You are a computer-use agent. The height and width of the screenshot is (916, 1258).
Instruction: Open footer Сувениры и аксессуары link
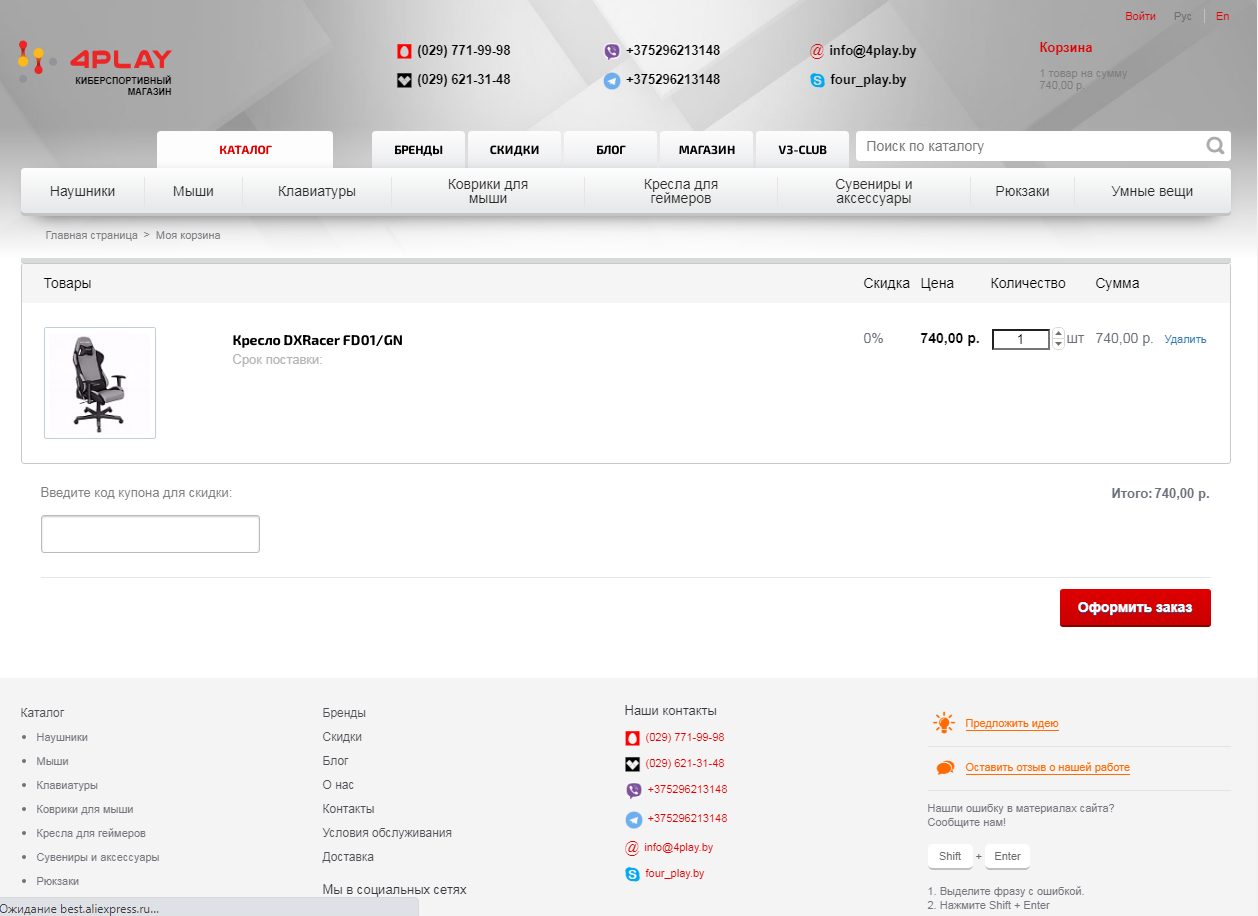(x=98, y=857)
